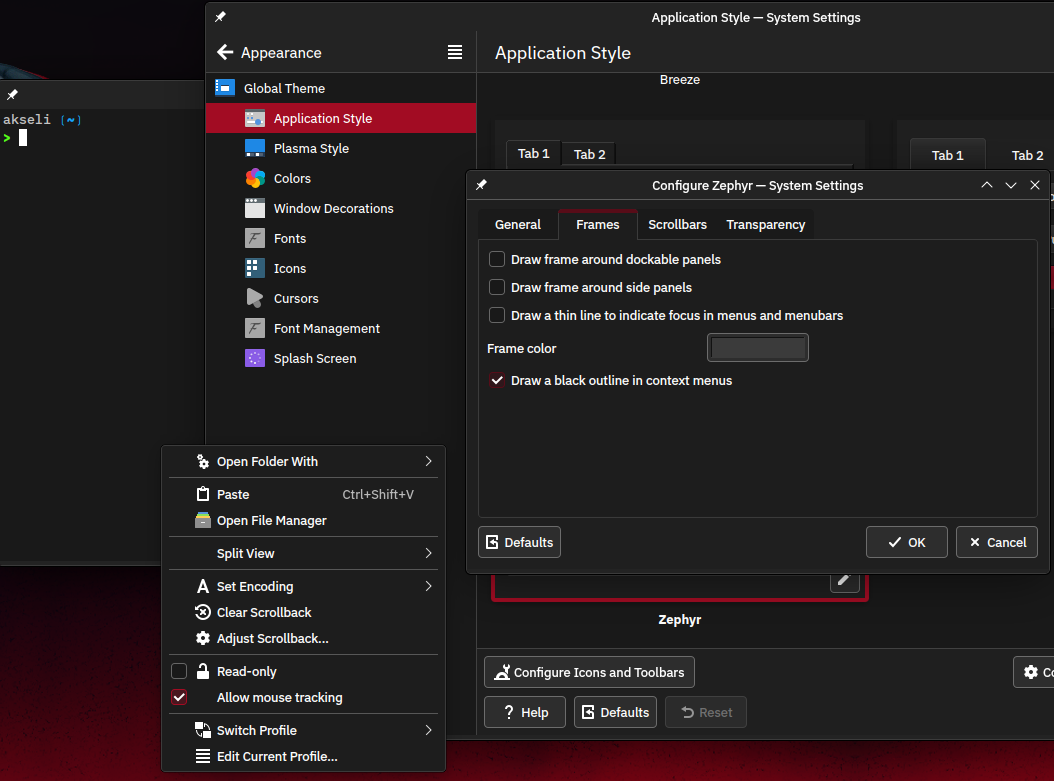
Task: Select the Breeze style label
Action: (680, 79)
